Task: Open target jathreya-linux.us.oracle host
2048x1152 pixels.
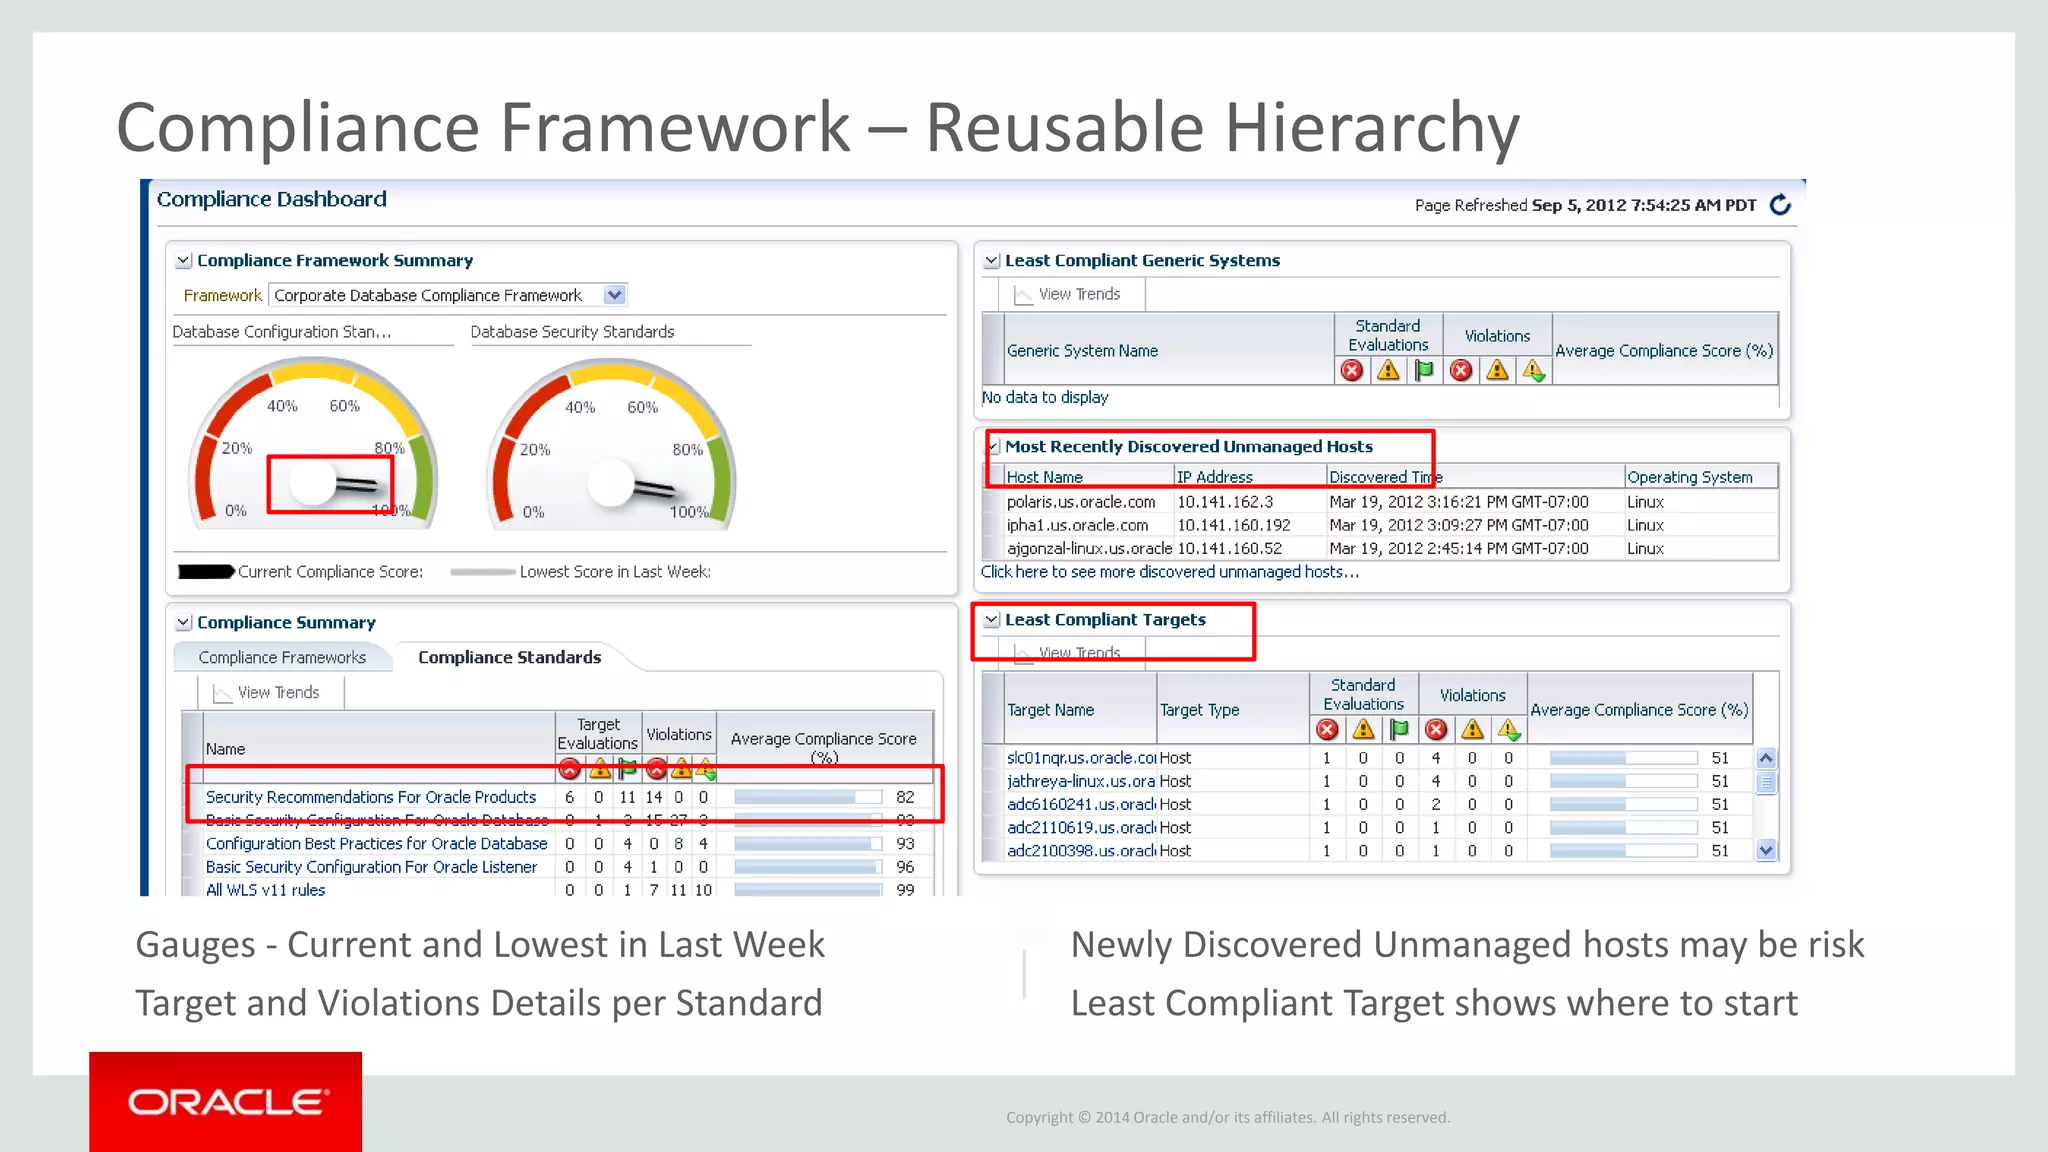Action: click(x=1081, y=781)
